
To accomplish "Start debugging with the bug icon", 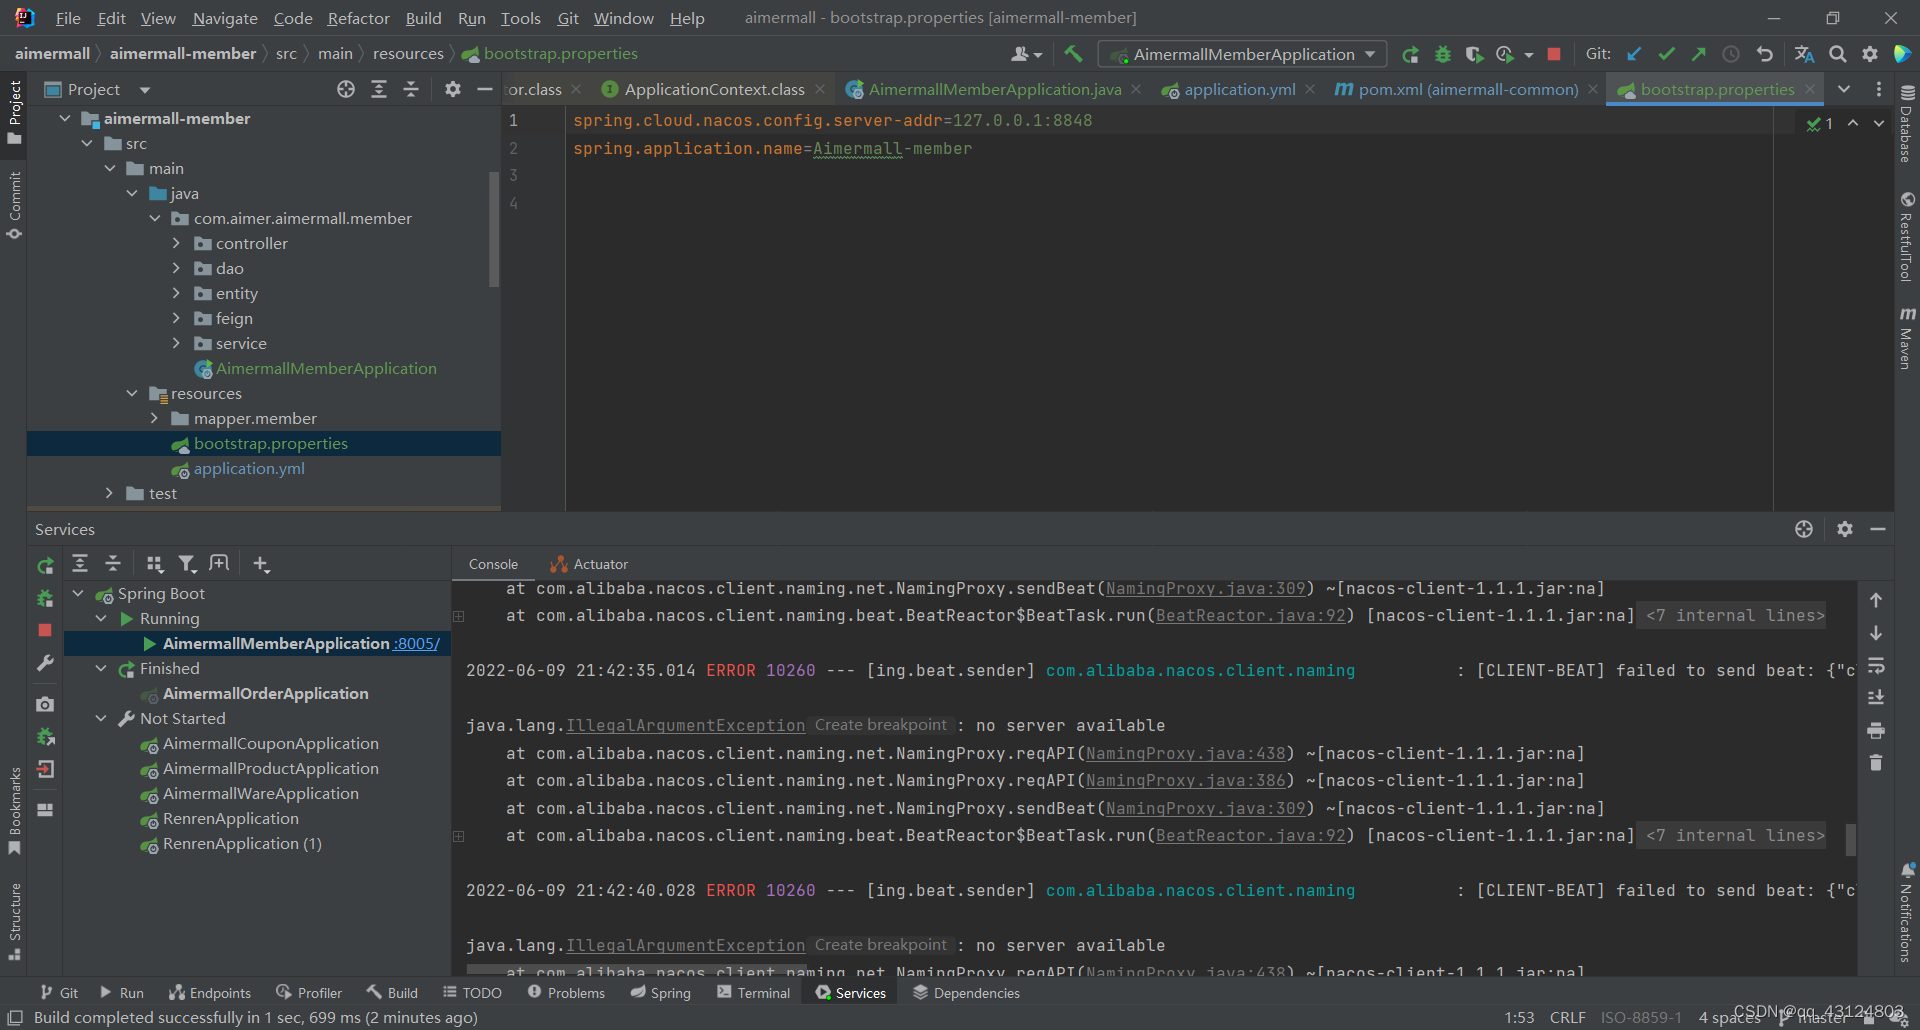I will point(1442,55).
